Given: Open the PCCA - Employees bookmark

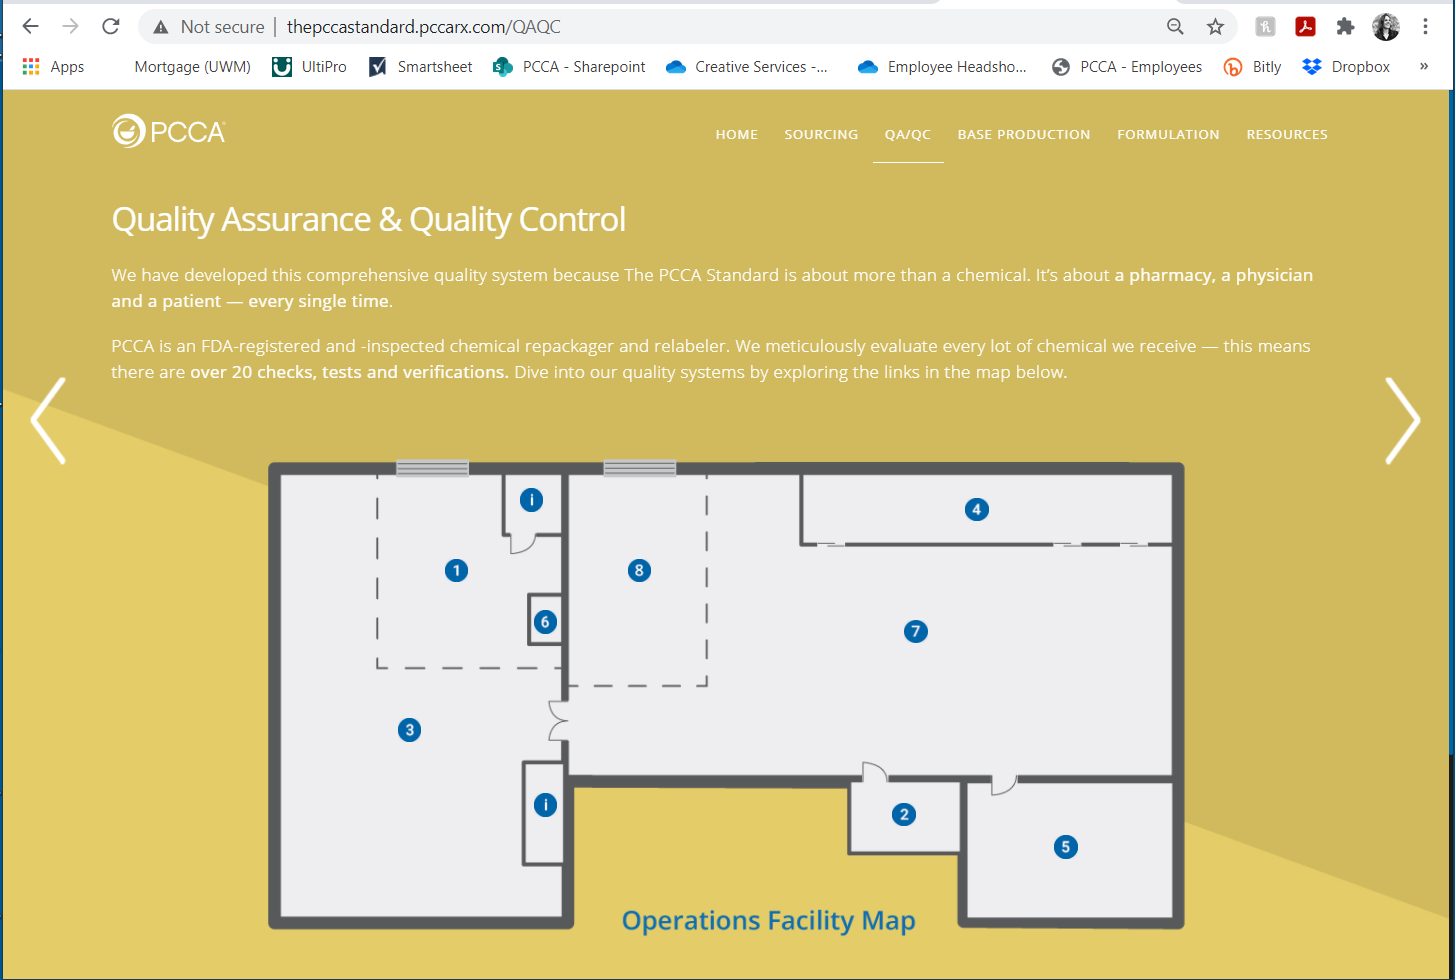Looking at the screenshot, I should [1127, 67].
